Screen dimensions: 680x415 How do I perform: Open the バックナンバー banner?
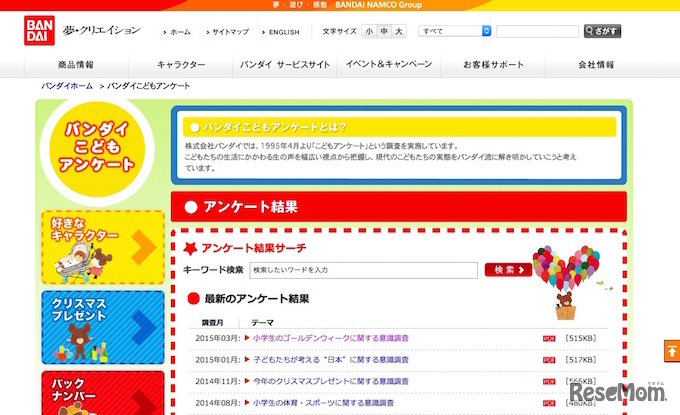click(103, 393)
